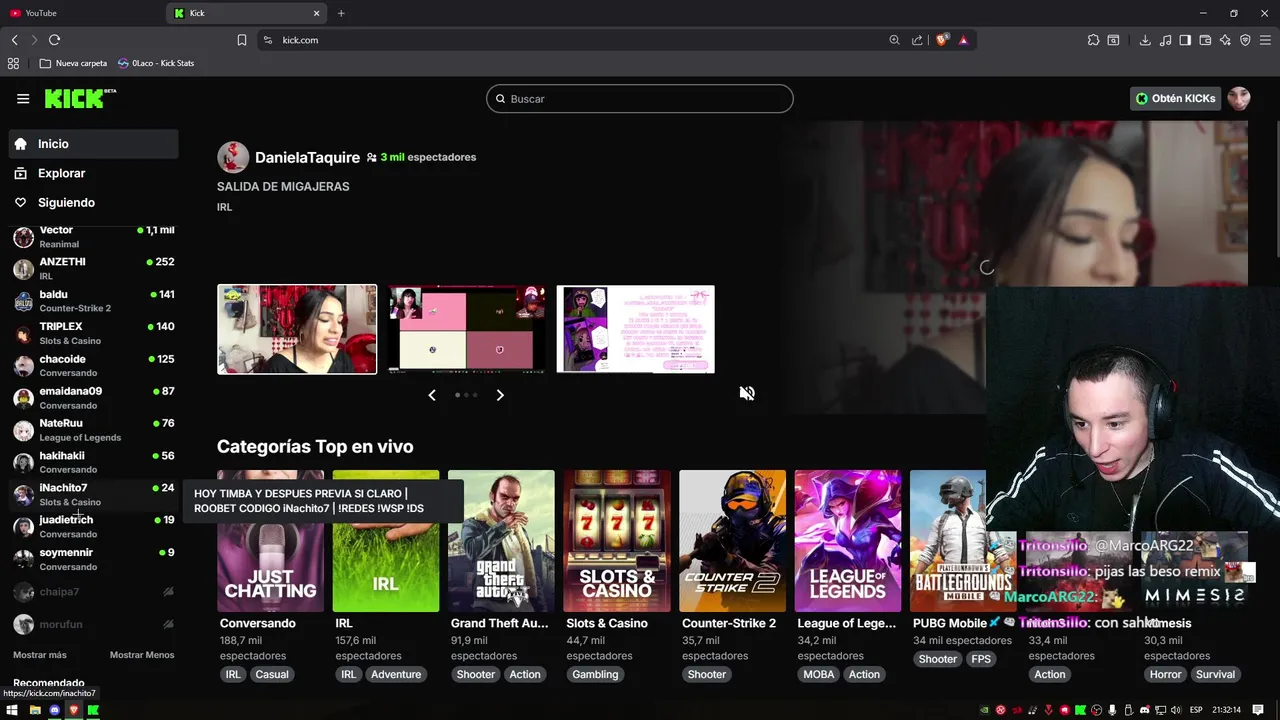Bookmark this page with the bookmark icon
Screen dimensions: 1280x720
point(242,40)
